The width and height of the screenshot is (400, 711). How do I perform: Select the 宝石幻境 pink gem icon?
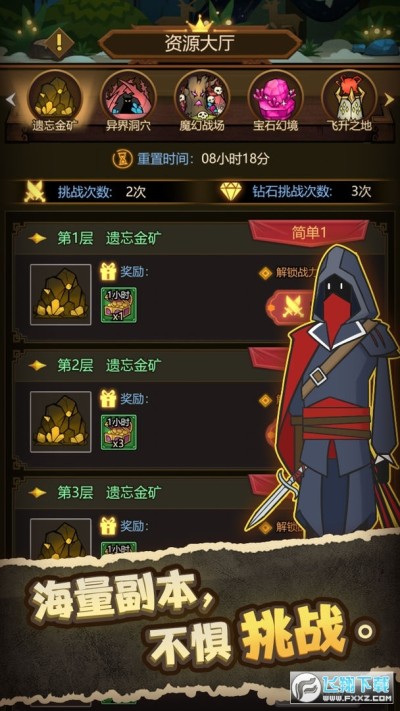coord(276,97)
